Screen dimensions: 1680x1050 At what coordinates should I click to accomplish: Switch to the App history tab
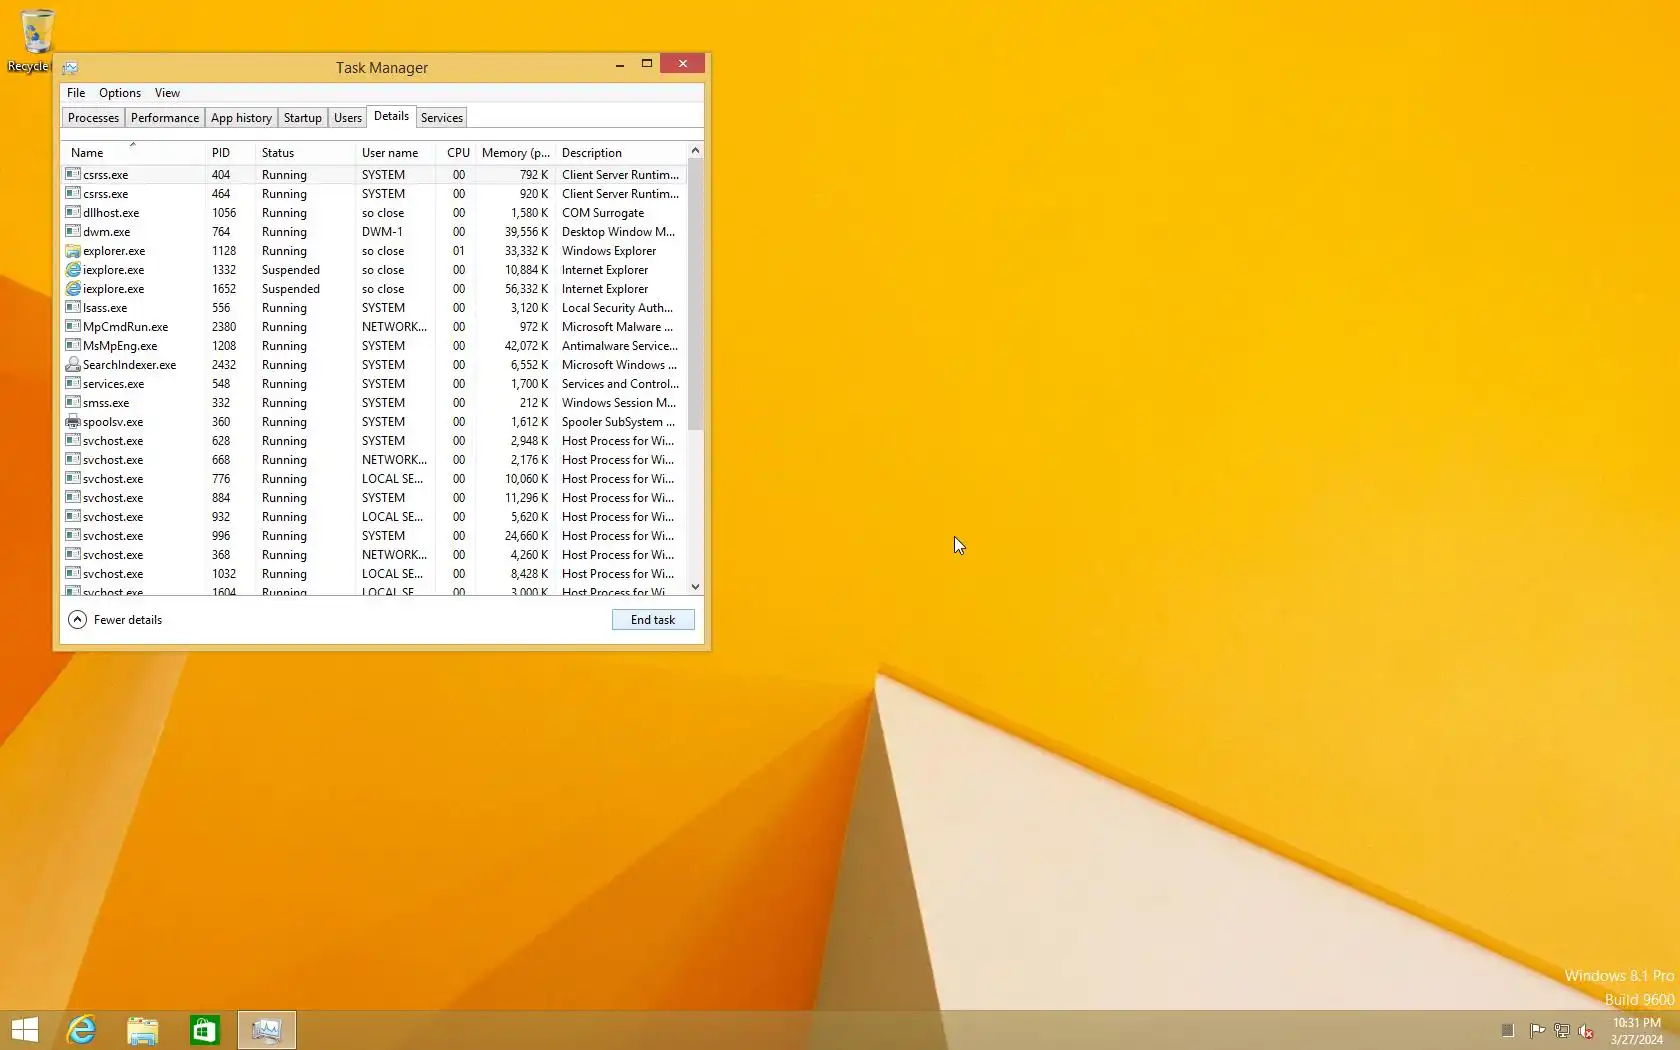[241, 118]
